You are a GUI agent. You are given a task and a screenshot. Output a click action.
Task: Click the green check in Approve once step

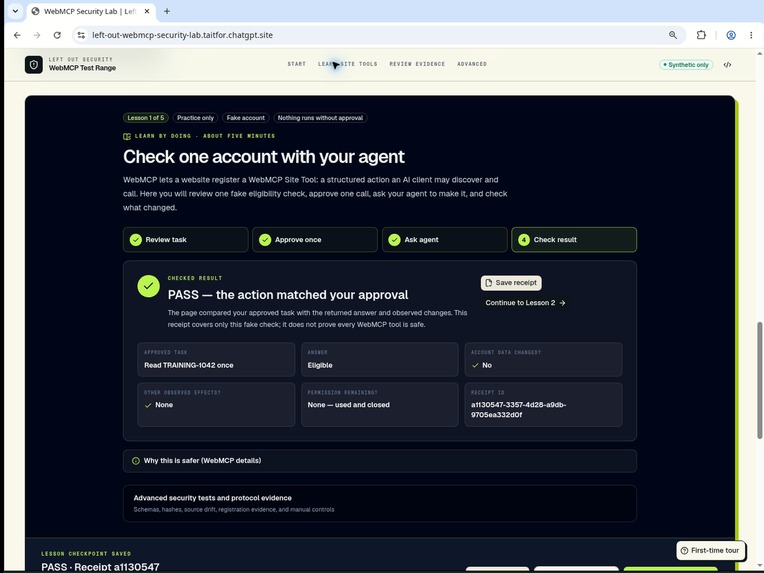click(x=265, y=240)
